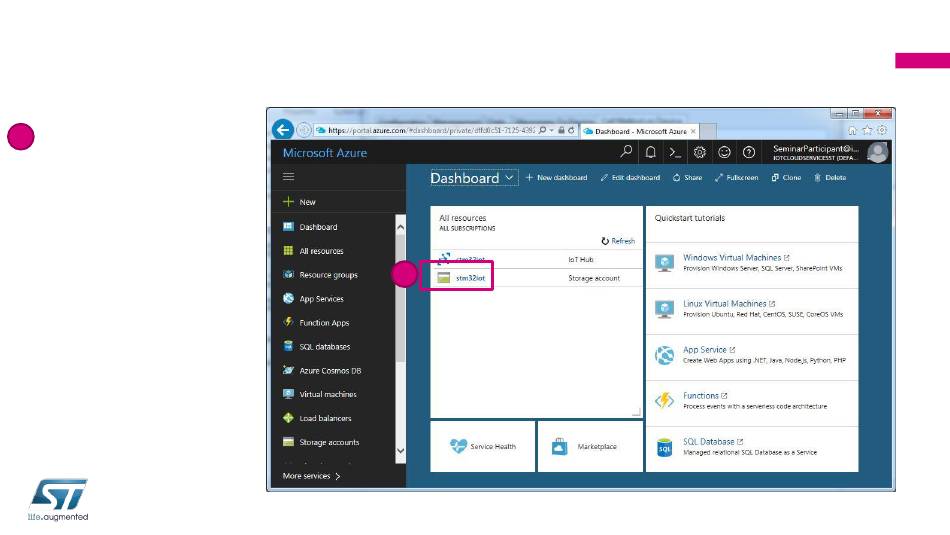The width and height of the screenshot is (950, 535).
Task: Click the Functions lightning bolt icon
Action: point(664,401)
